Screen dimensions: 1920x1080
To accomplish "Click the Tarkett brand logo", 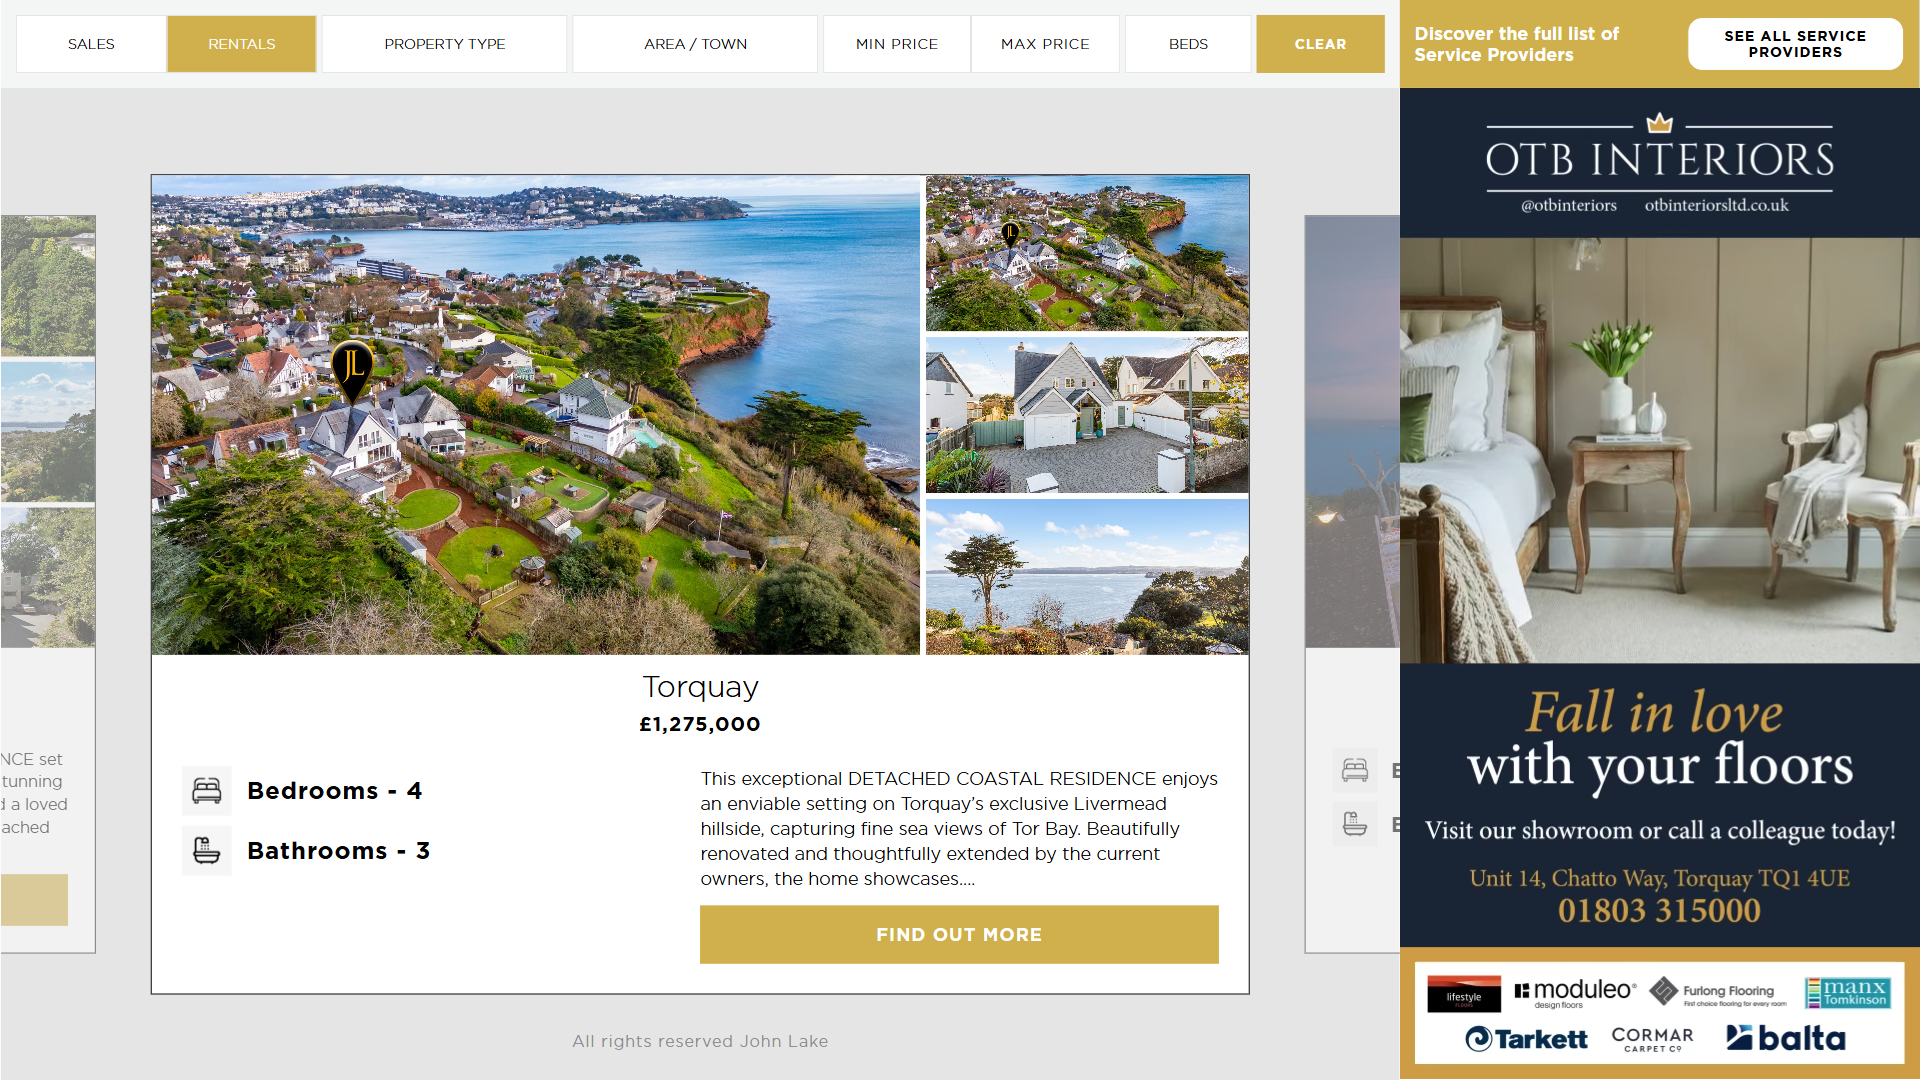I will pyautogui.click(x=1526, y=1039).
